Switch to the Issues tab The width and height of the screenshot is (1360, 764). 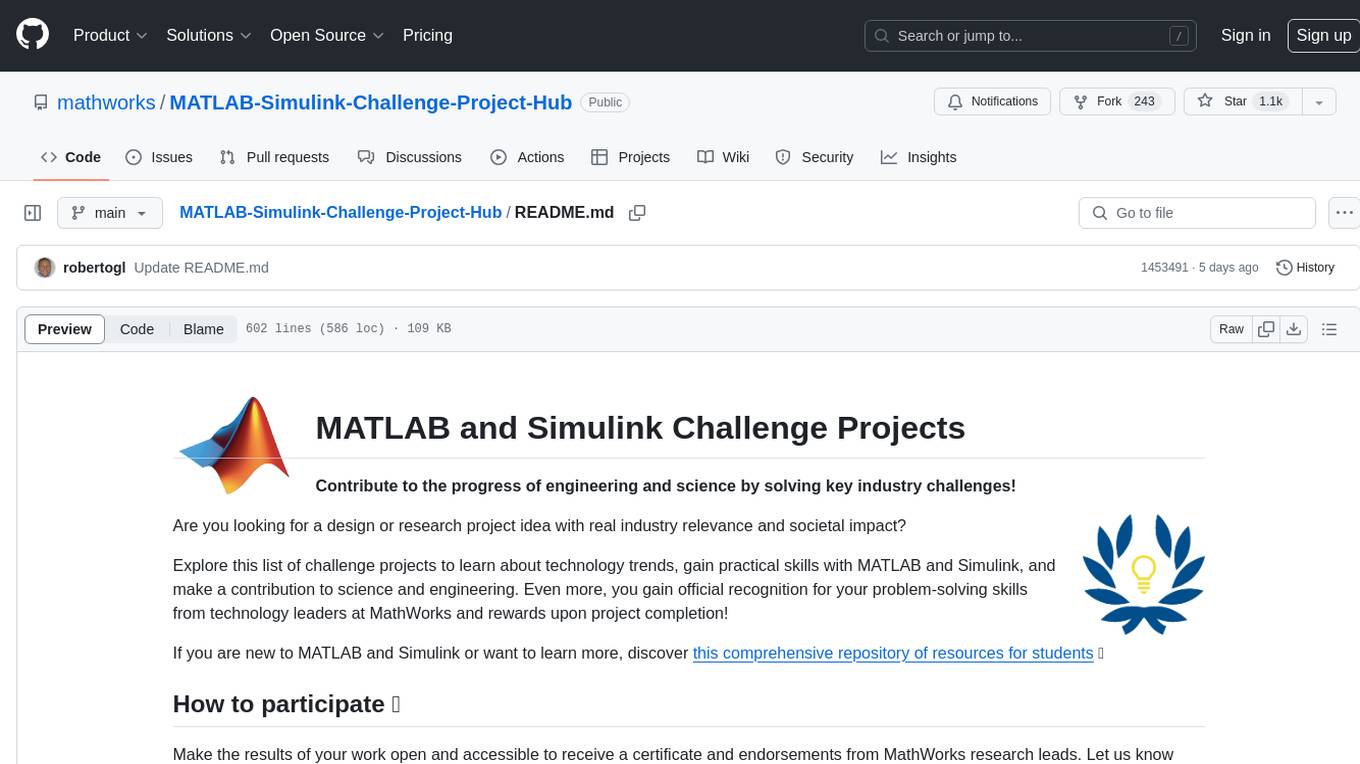coord(159,157)
